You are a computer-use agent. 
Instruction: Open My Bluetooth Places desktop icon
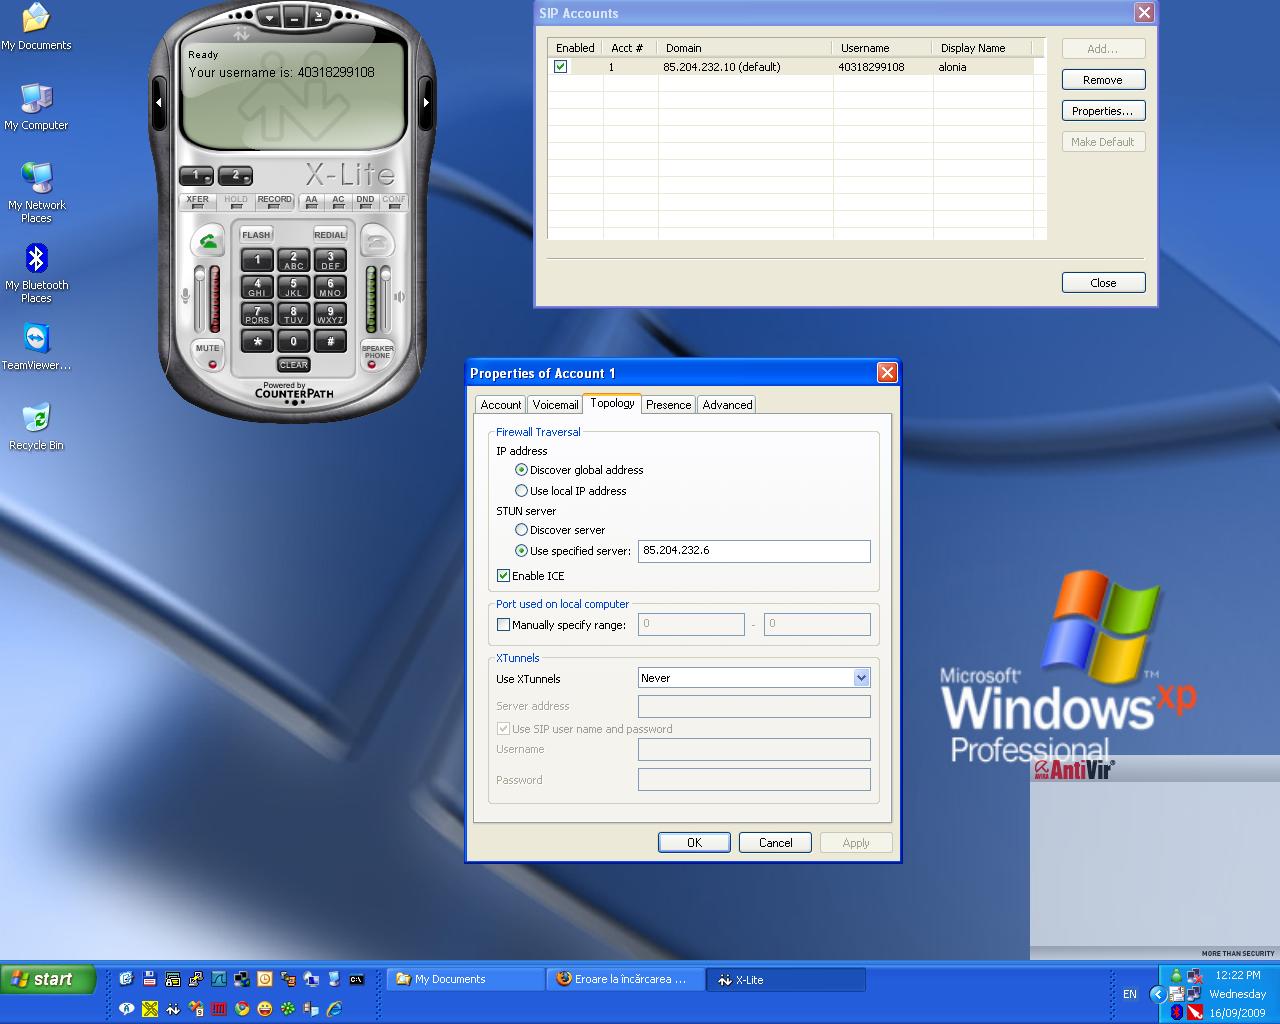[x=36, y=275]
